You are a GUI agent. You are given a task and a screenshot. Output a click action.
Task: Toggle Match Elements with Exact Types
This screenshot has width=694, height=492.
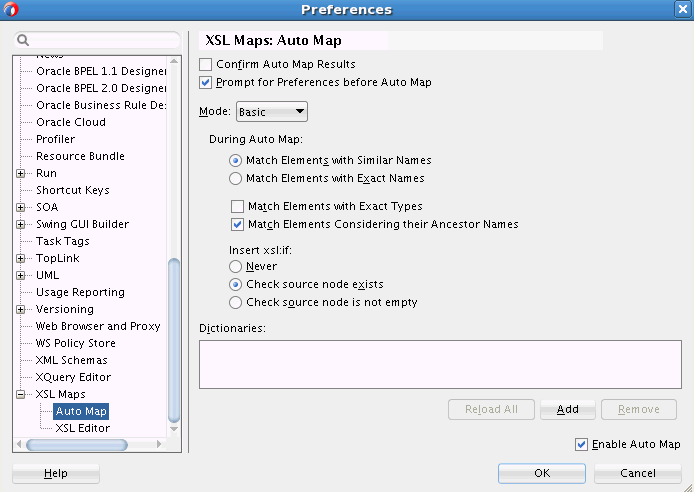coord(238,206)
